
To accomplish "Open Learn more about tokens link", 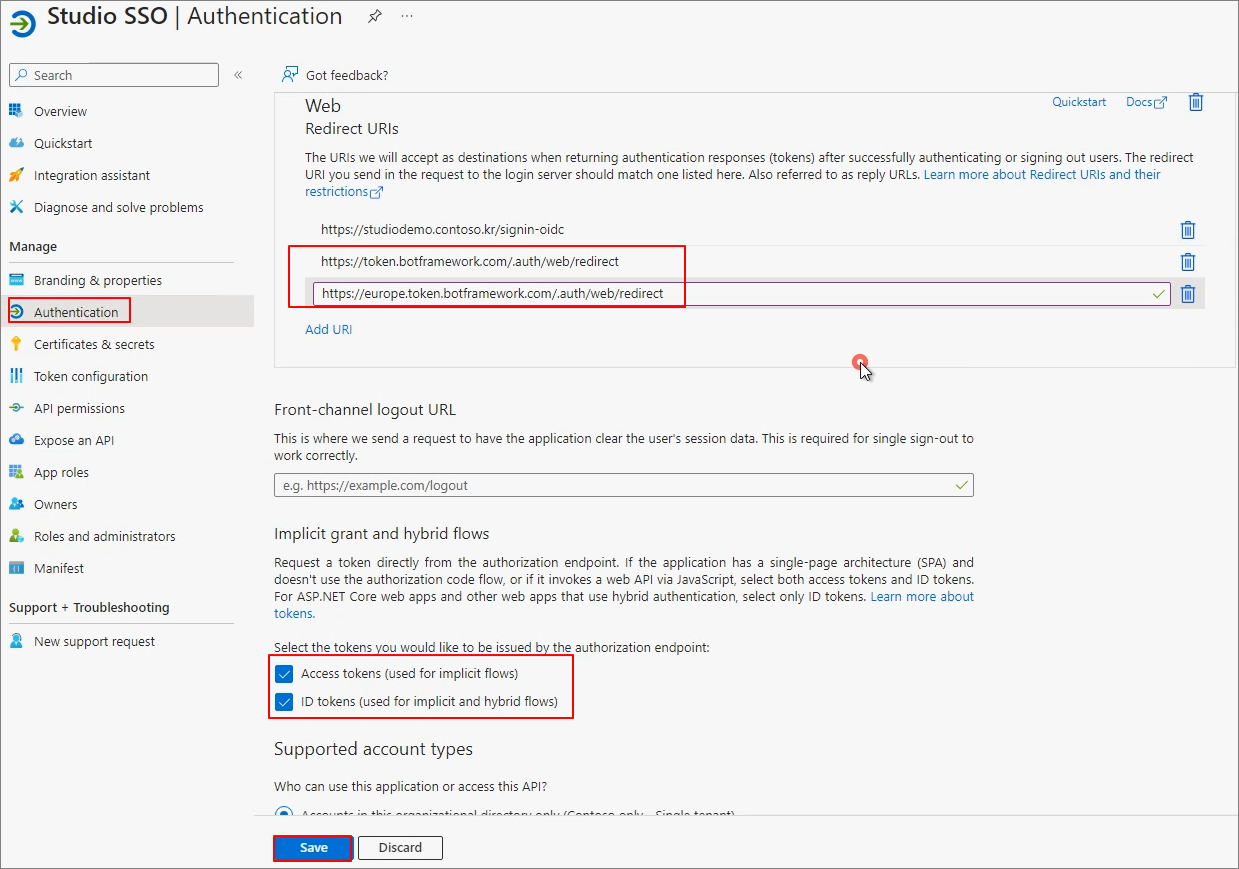I will point(922,597).
